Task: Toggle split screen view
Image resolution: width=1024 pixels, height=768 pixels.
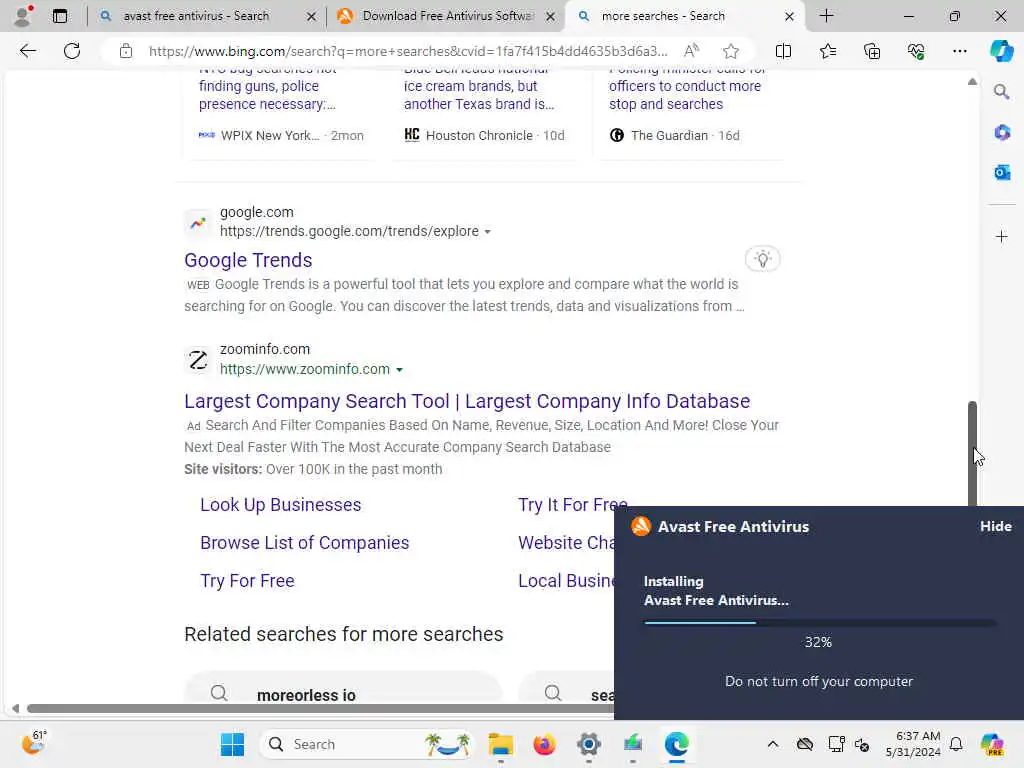Action: (783, 51)
